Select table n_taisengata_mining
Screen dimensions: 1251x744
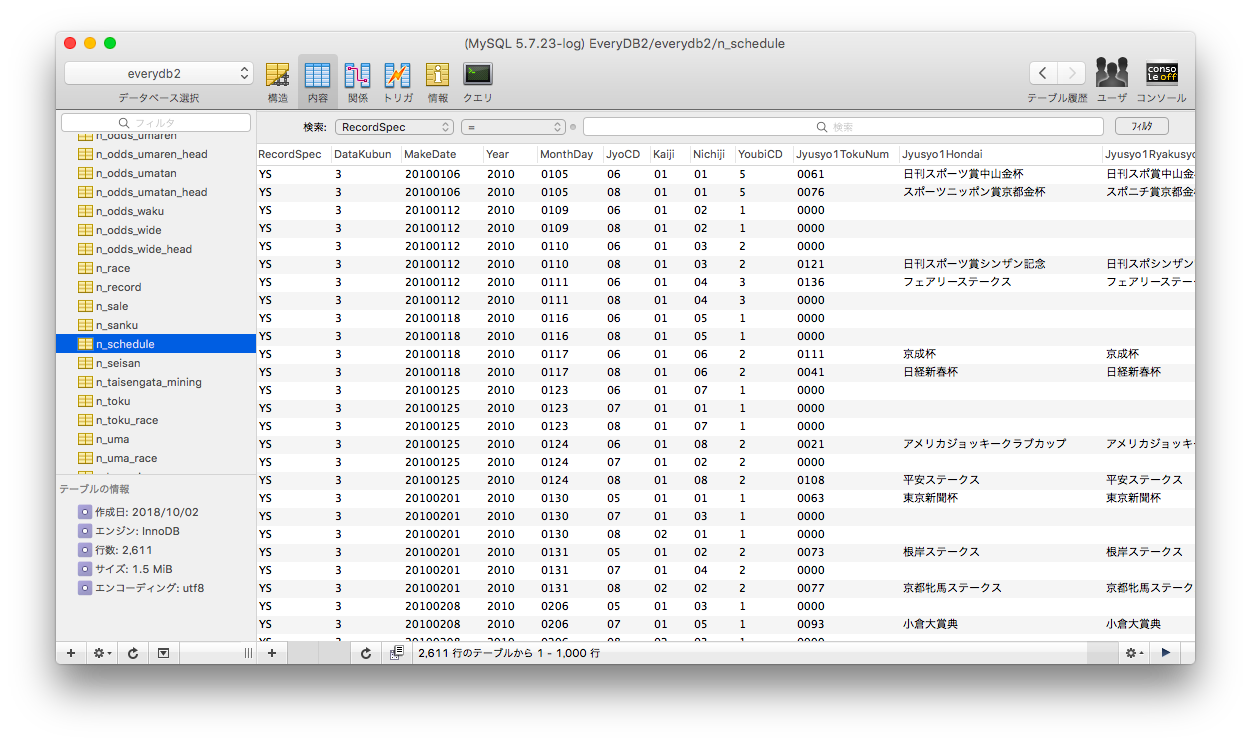coord(156,382)
